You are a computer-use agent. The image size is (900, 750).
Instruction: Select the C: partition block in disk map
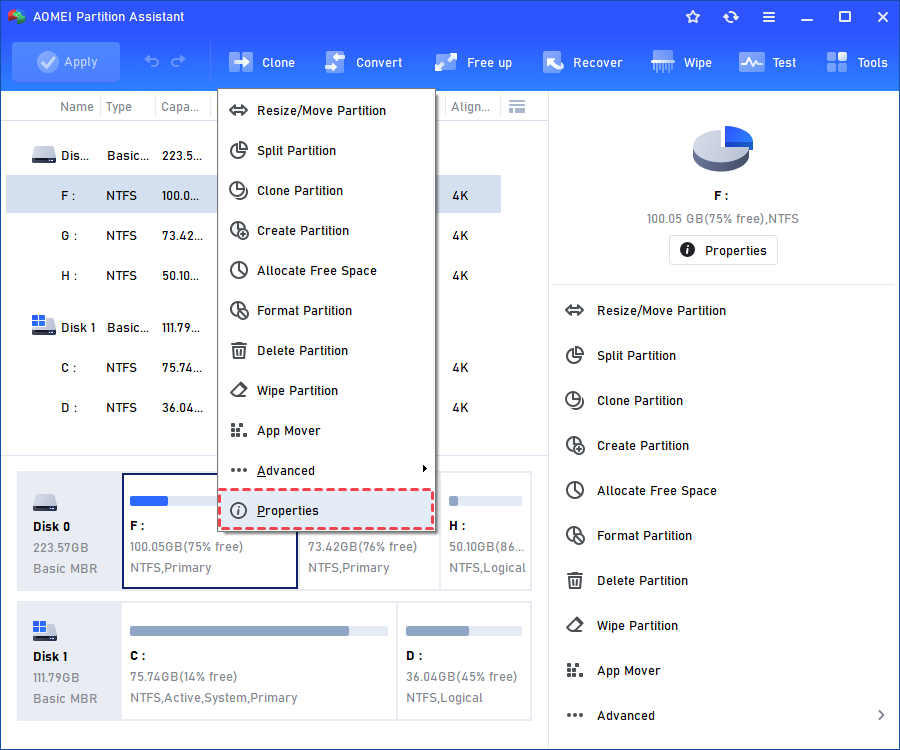tap(259, 661)
